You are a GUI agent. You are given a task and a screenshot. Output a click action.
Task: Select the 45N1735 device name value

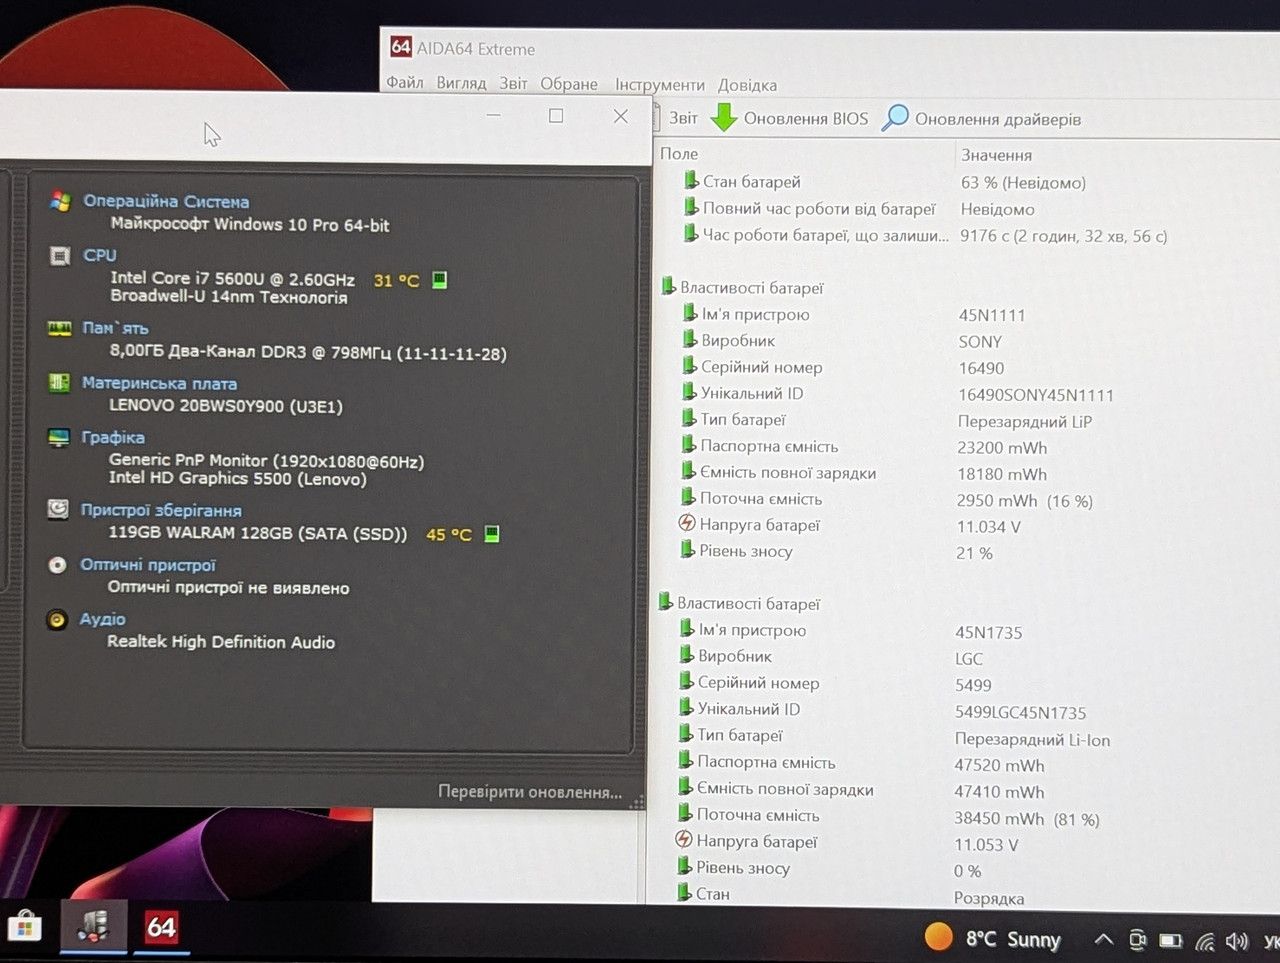pos(989,632)
